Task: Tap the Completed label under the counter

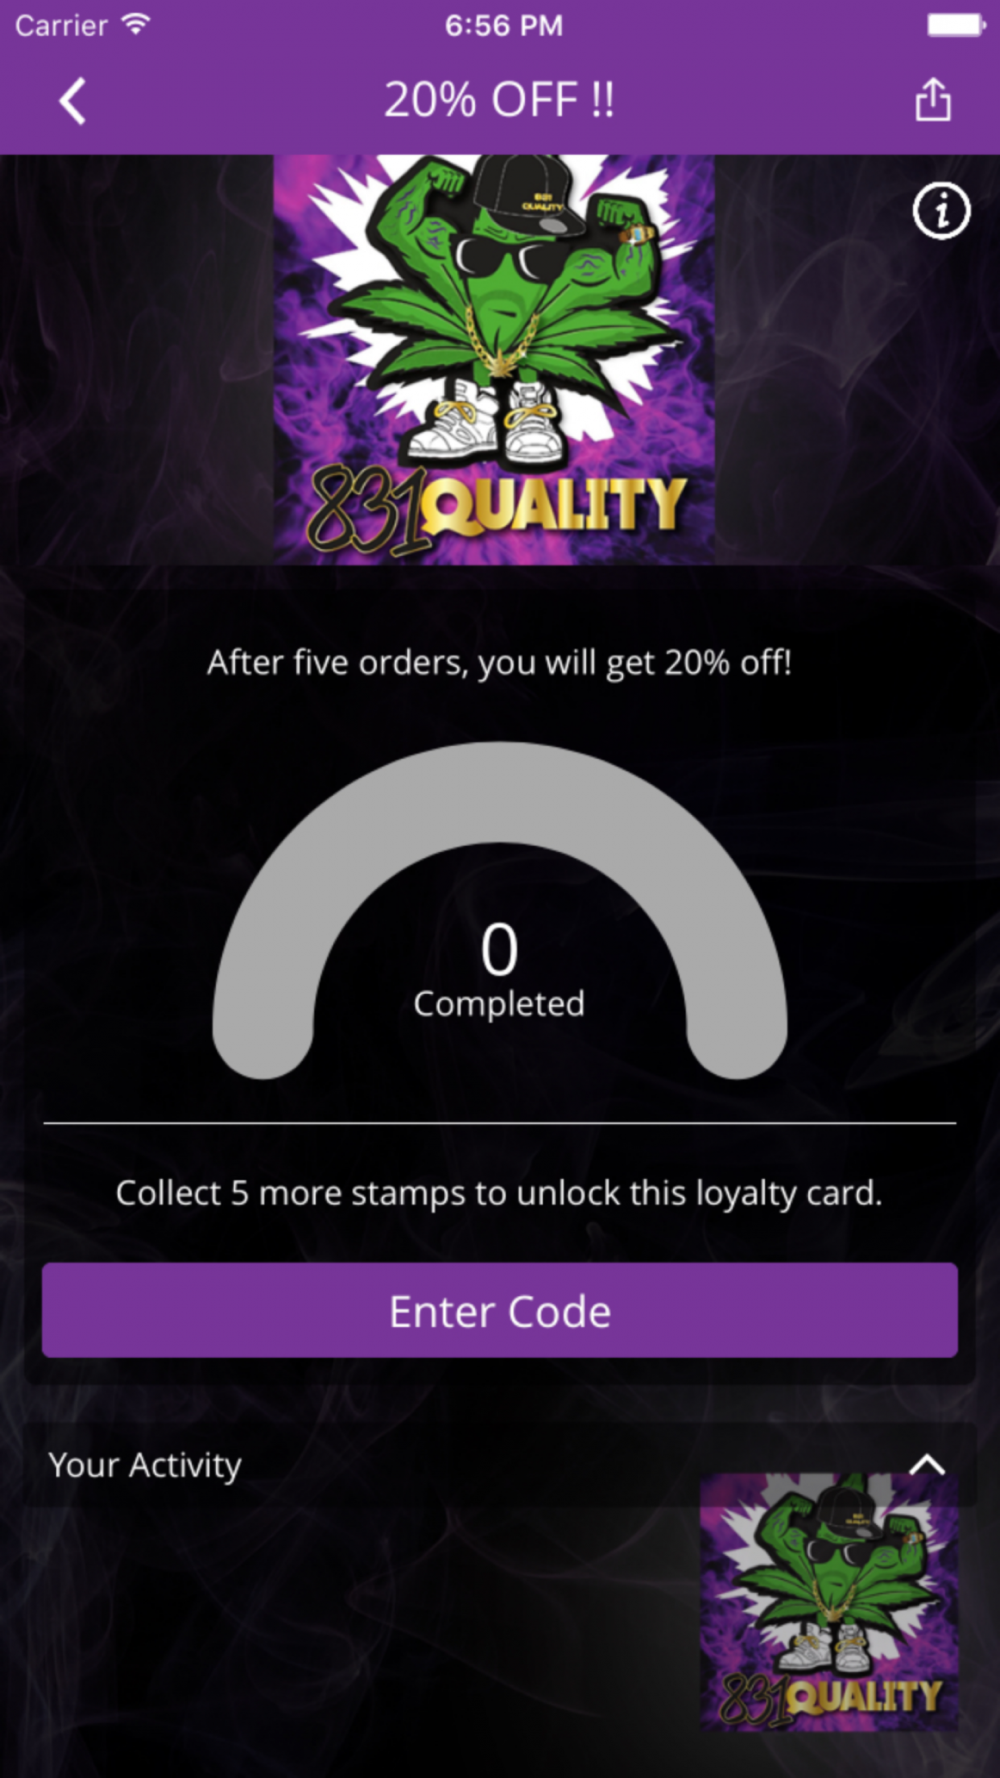Action: [499, 1003]
